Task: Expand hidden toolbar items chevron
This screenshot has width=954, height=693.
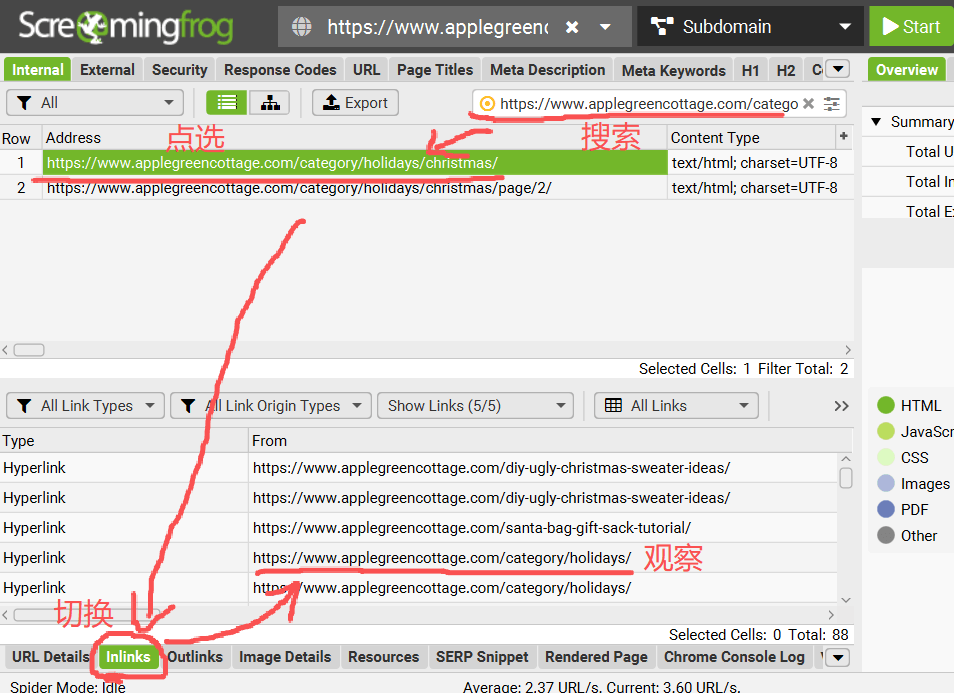Action: [841, 406]
